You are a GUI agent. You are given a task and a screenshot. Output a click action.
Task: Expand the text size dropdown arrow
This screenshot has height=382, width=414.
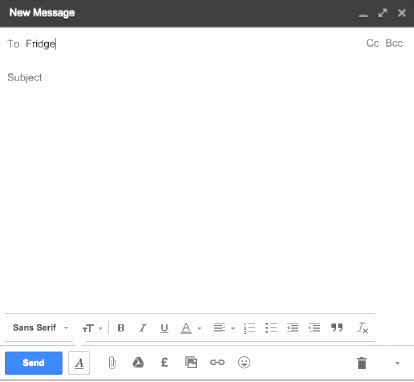coord(100,328)
